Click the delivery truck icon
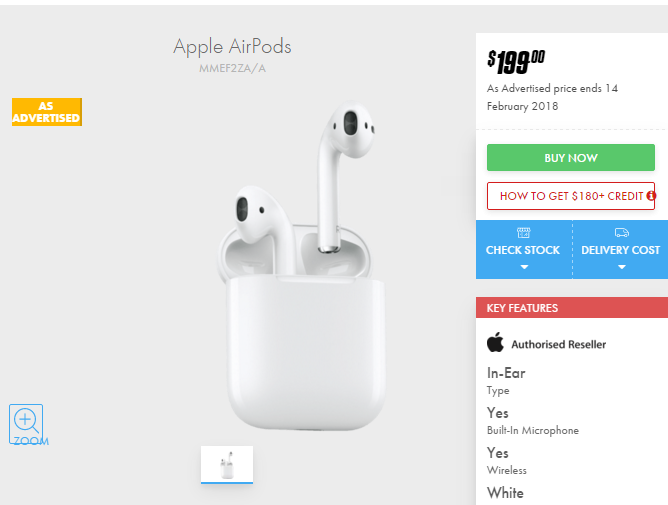 click(x=622, y=233)
